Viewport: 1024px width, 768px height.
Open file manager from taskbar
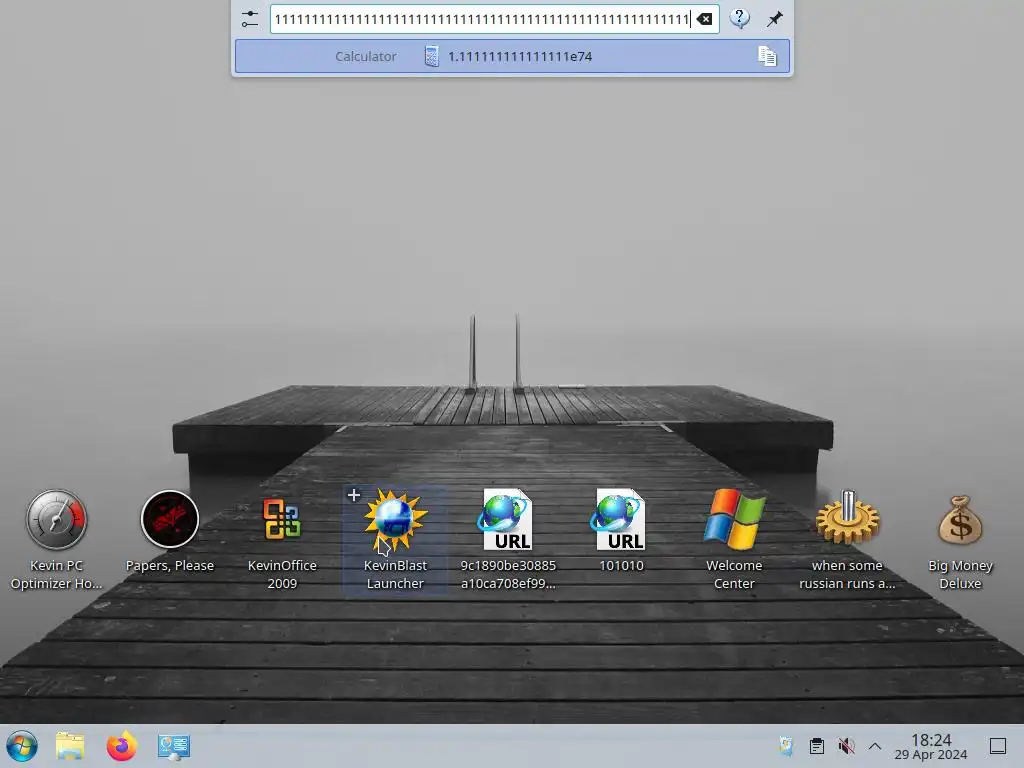pos(70,746)
